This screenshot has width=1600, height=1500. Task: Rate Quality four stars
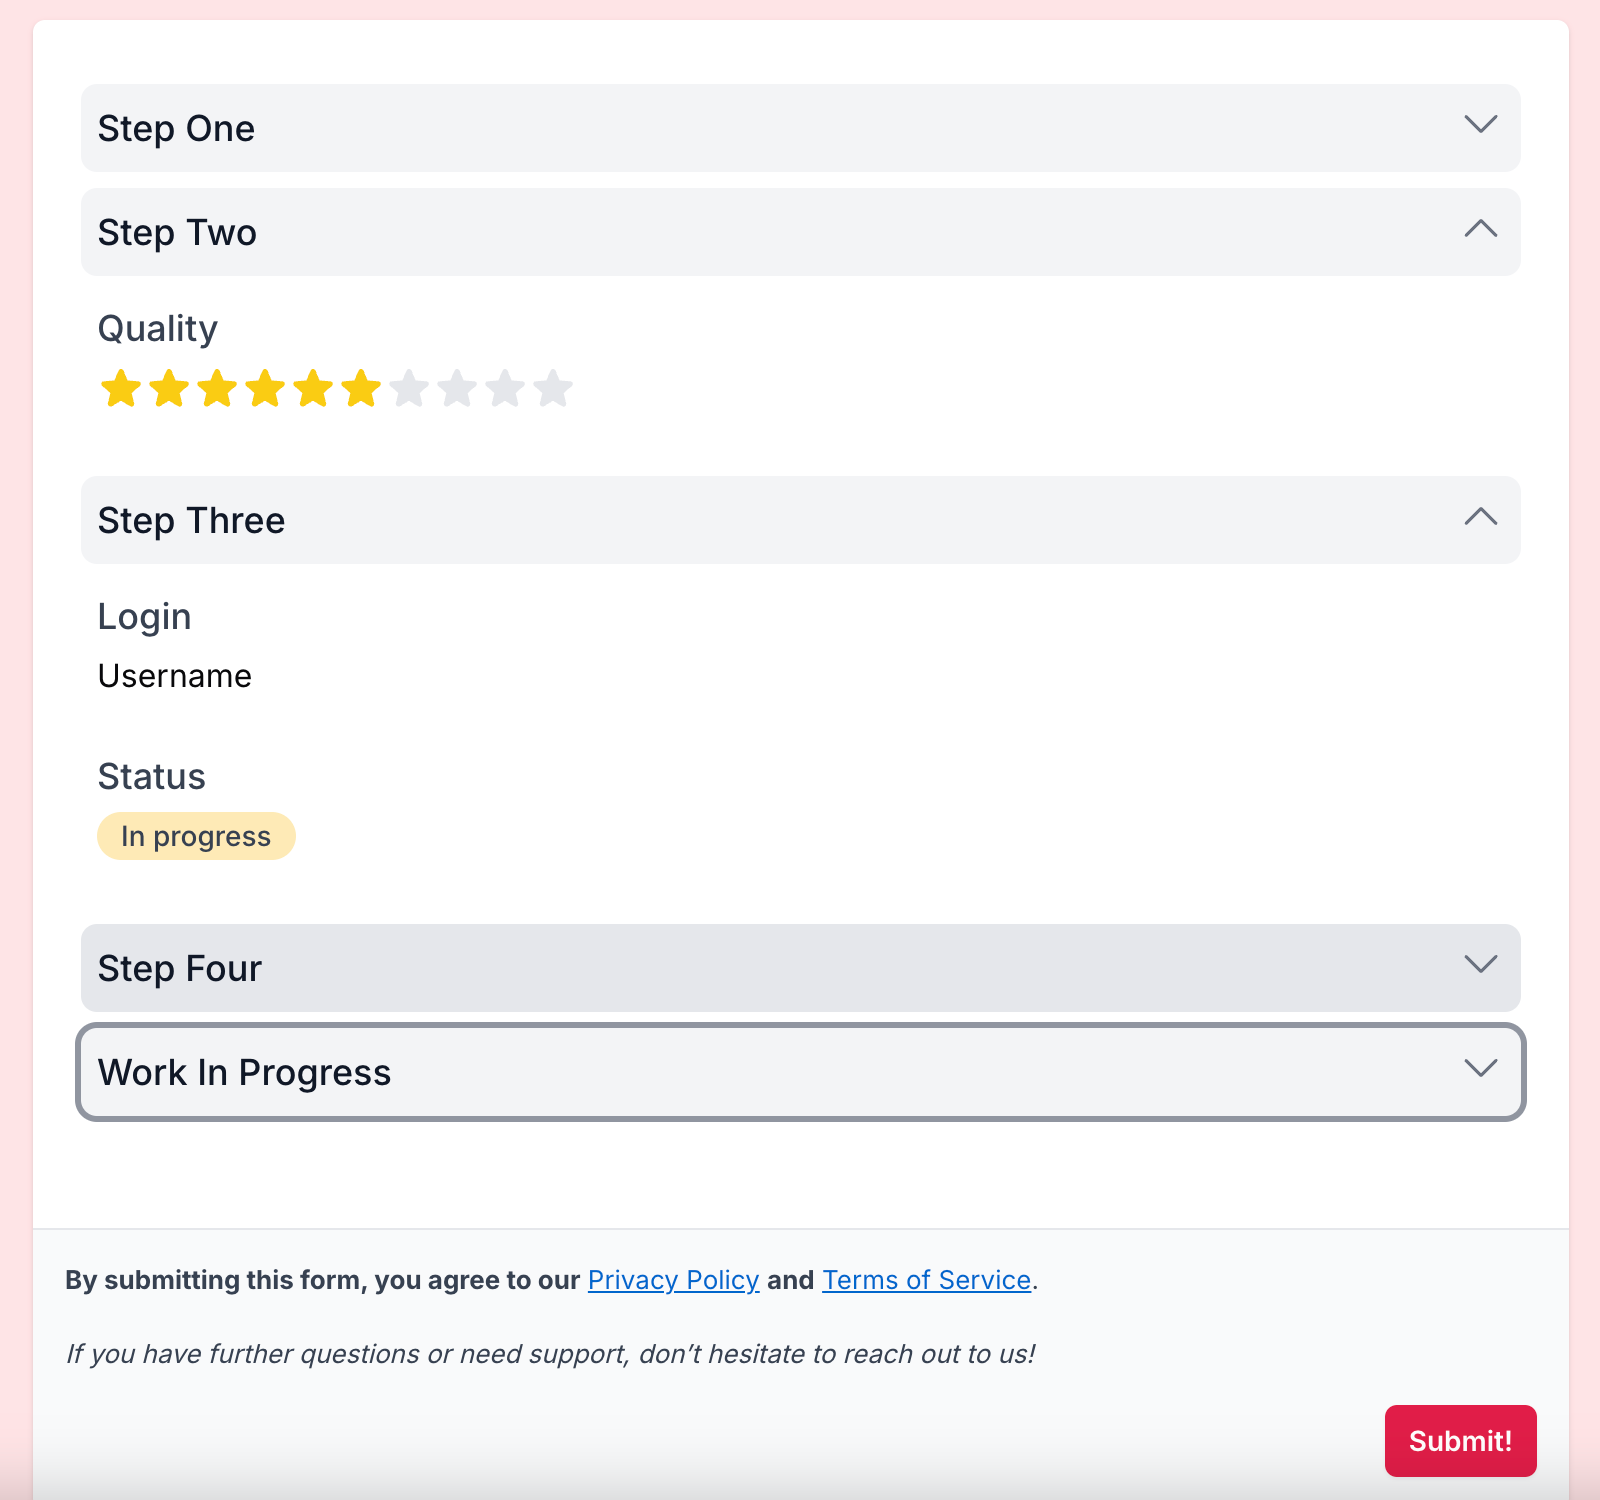click(265, 388)
